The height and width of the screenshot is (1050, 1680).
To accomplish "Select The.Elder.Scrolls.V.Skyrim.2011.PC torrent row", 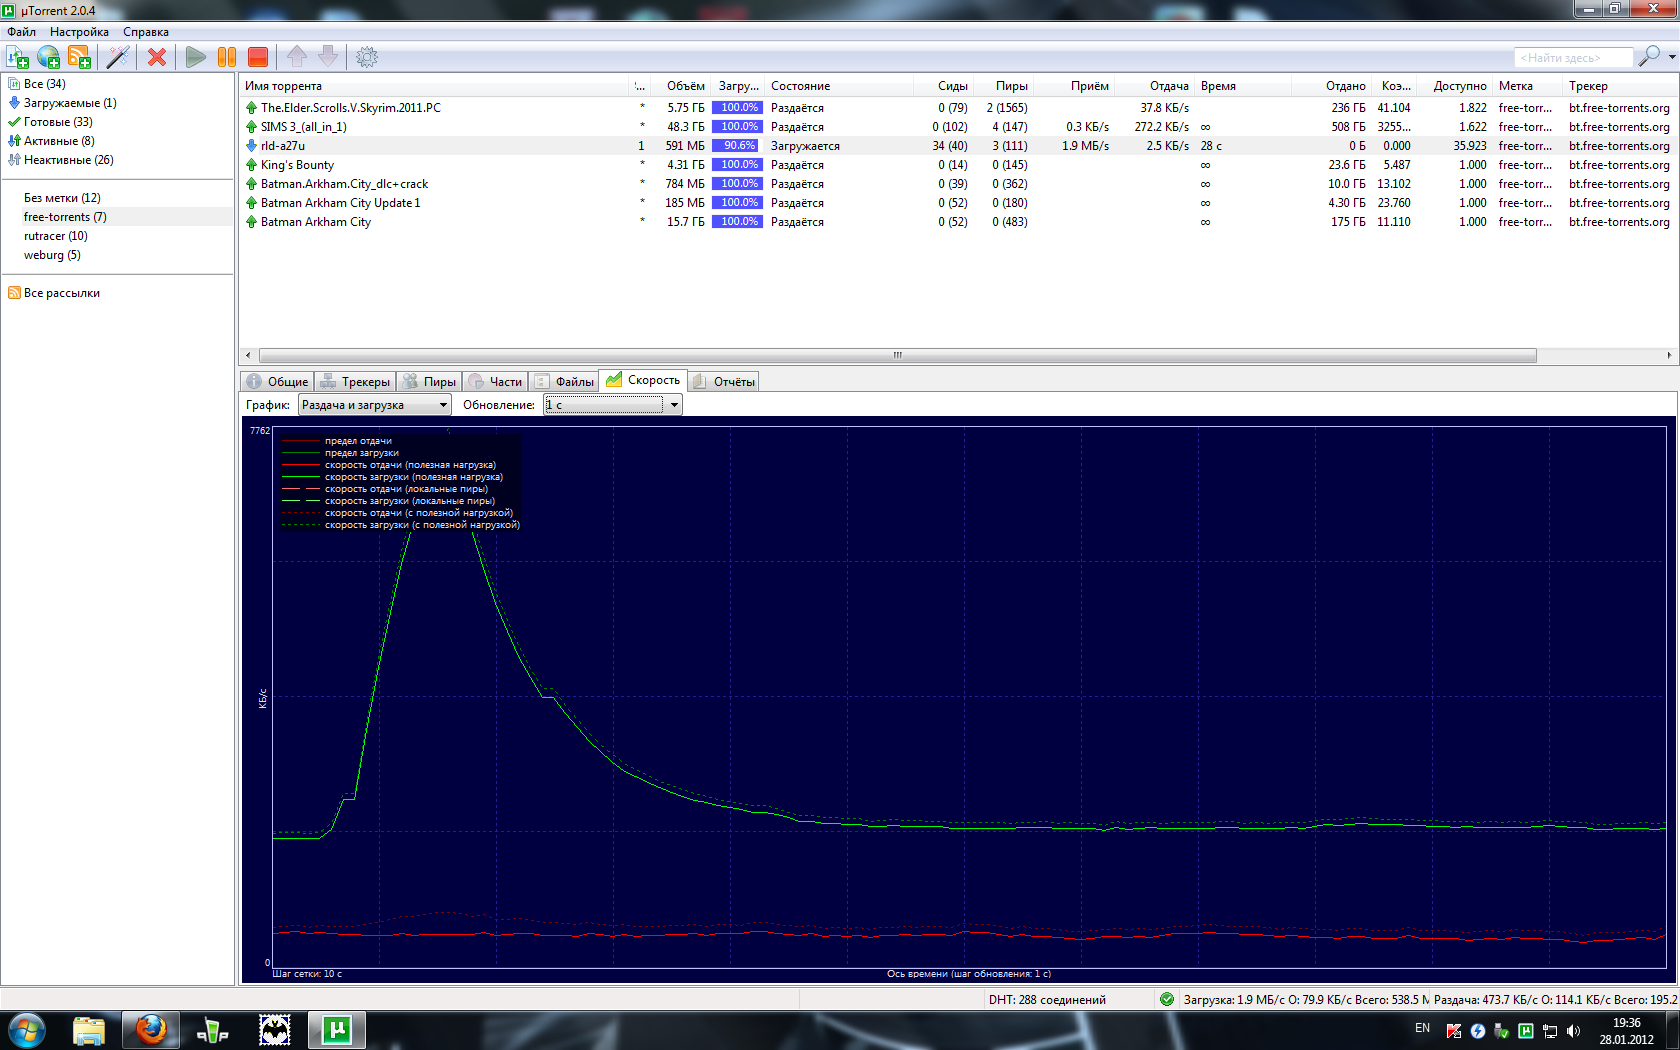I will pos(957,108).
